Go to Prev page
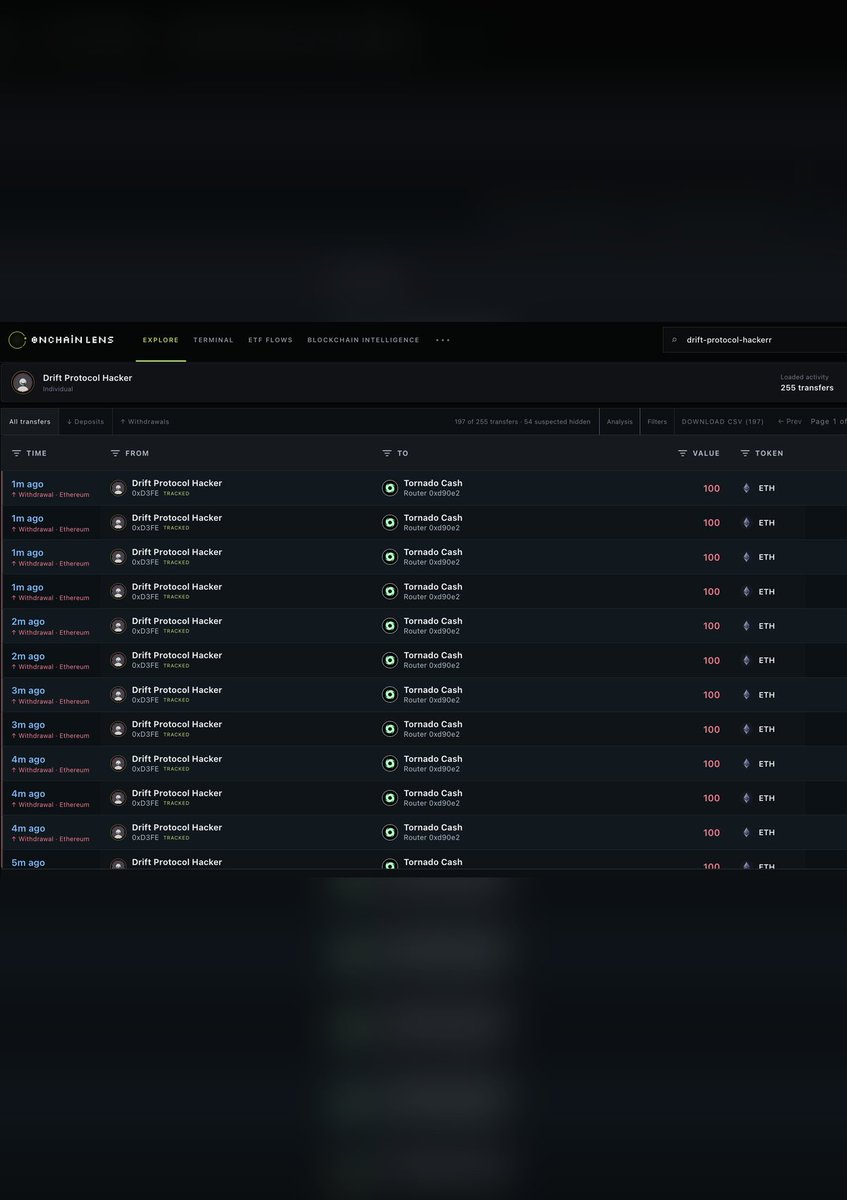 coord(790,422)
